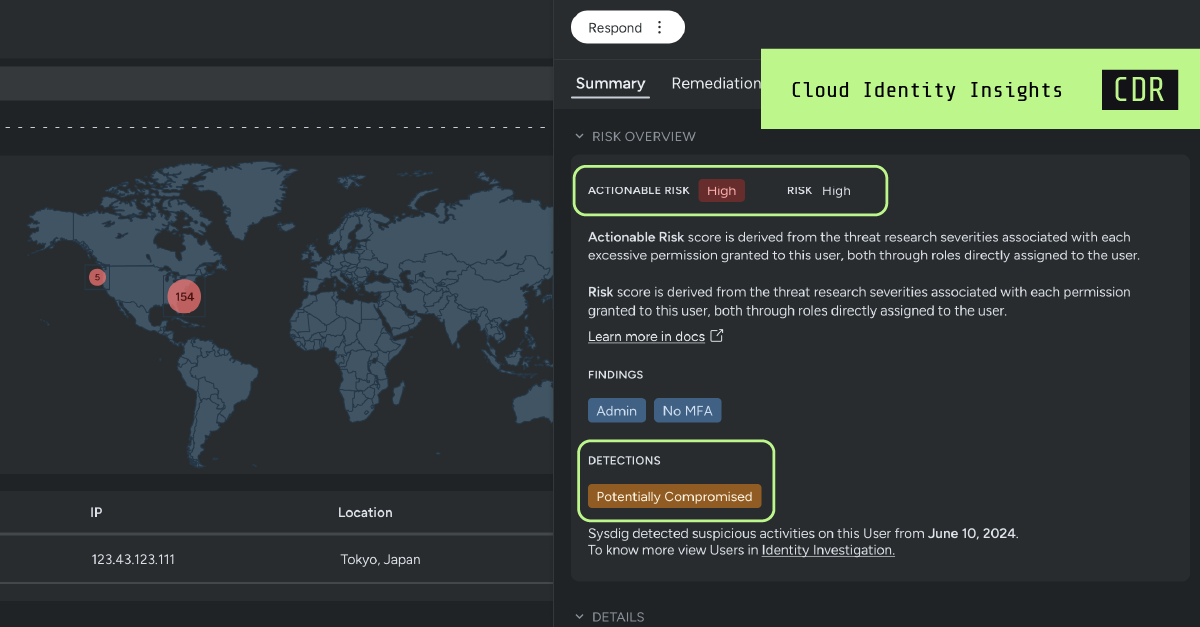Click the external link icon beside Learn more
This screenshot has height=627, width=1200.
(x=715, y=335)
